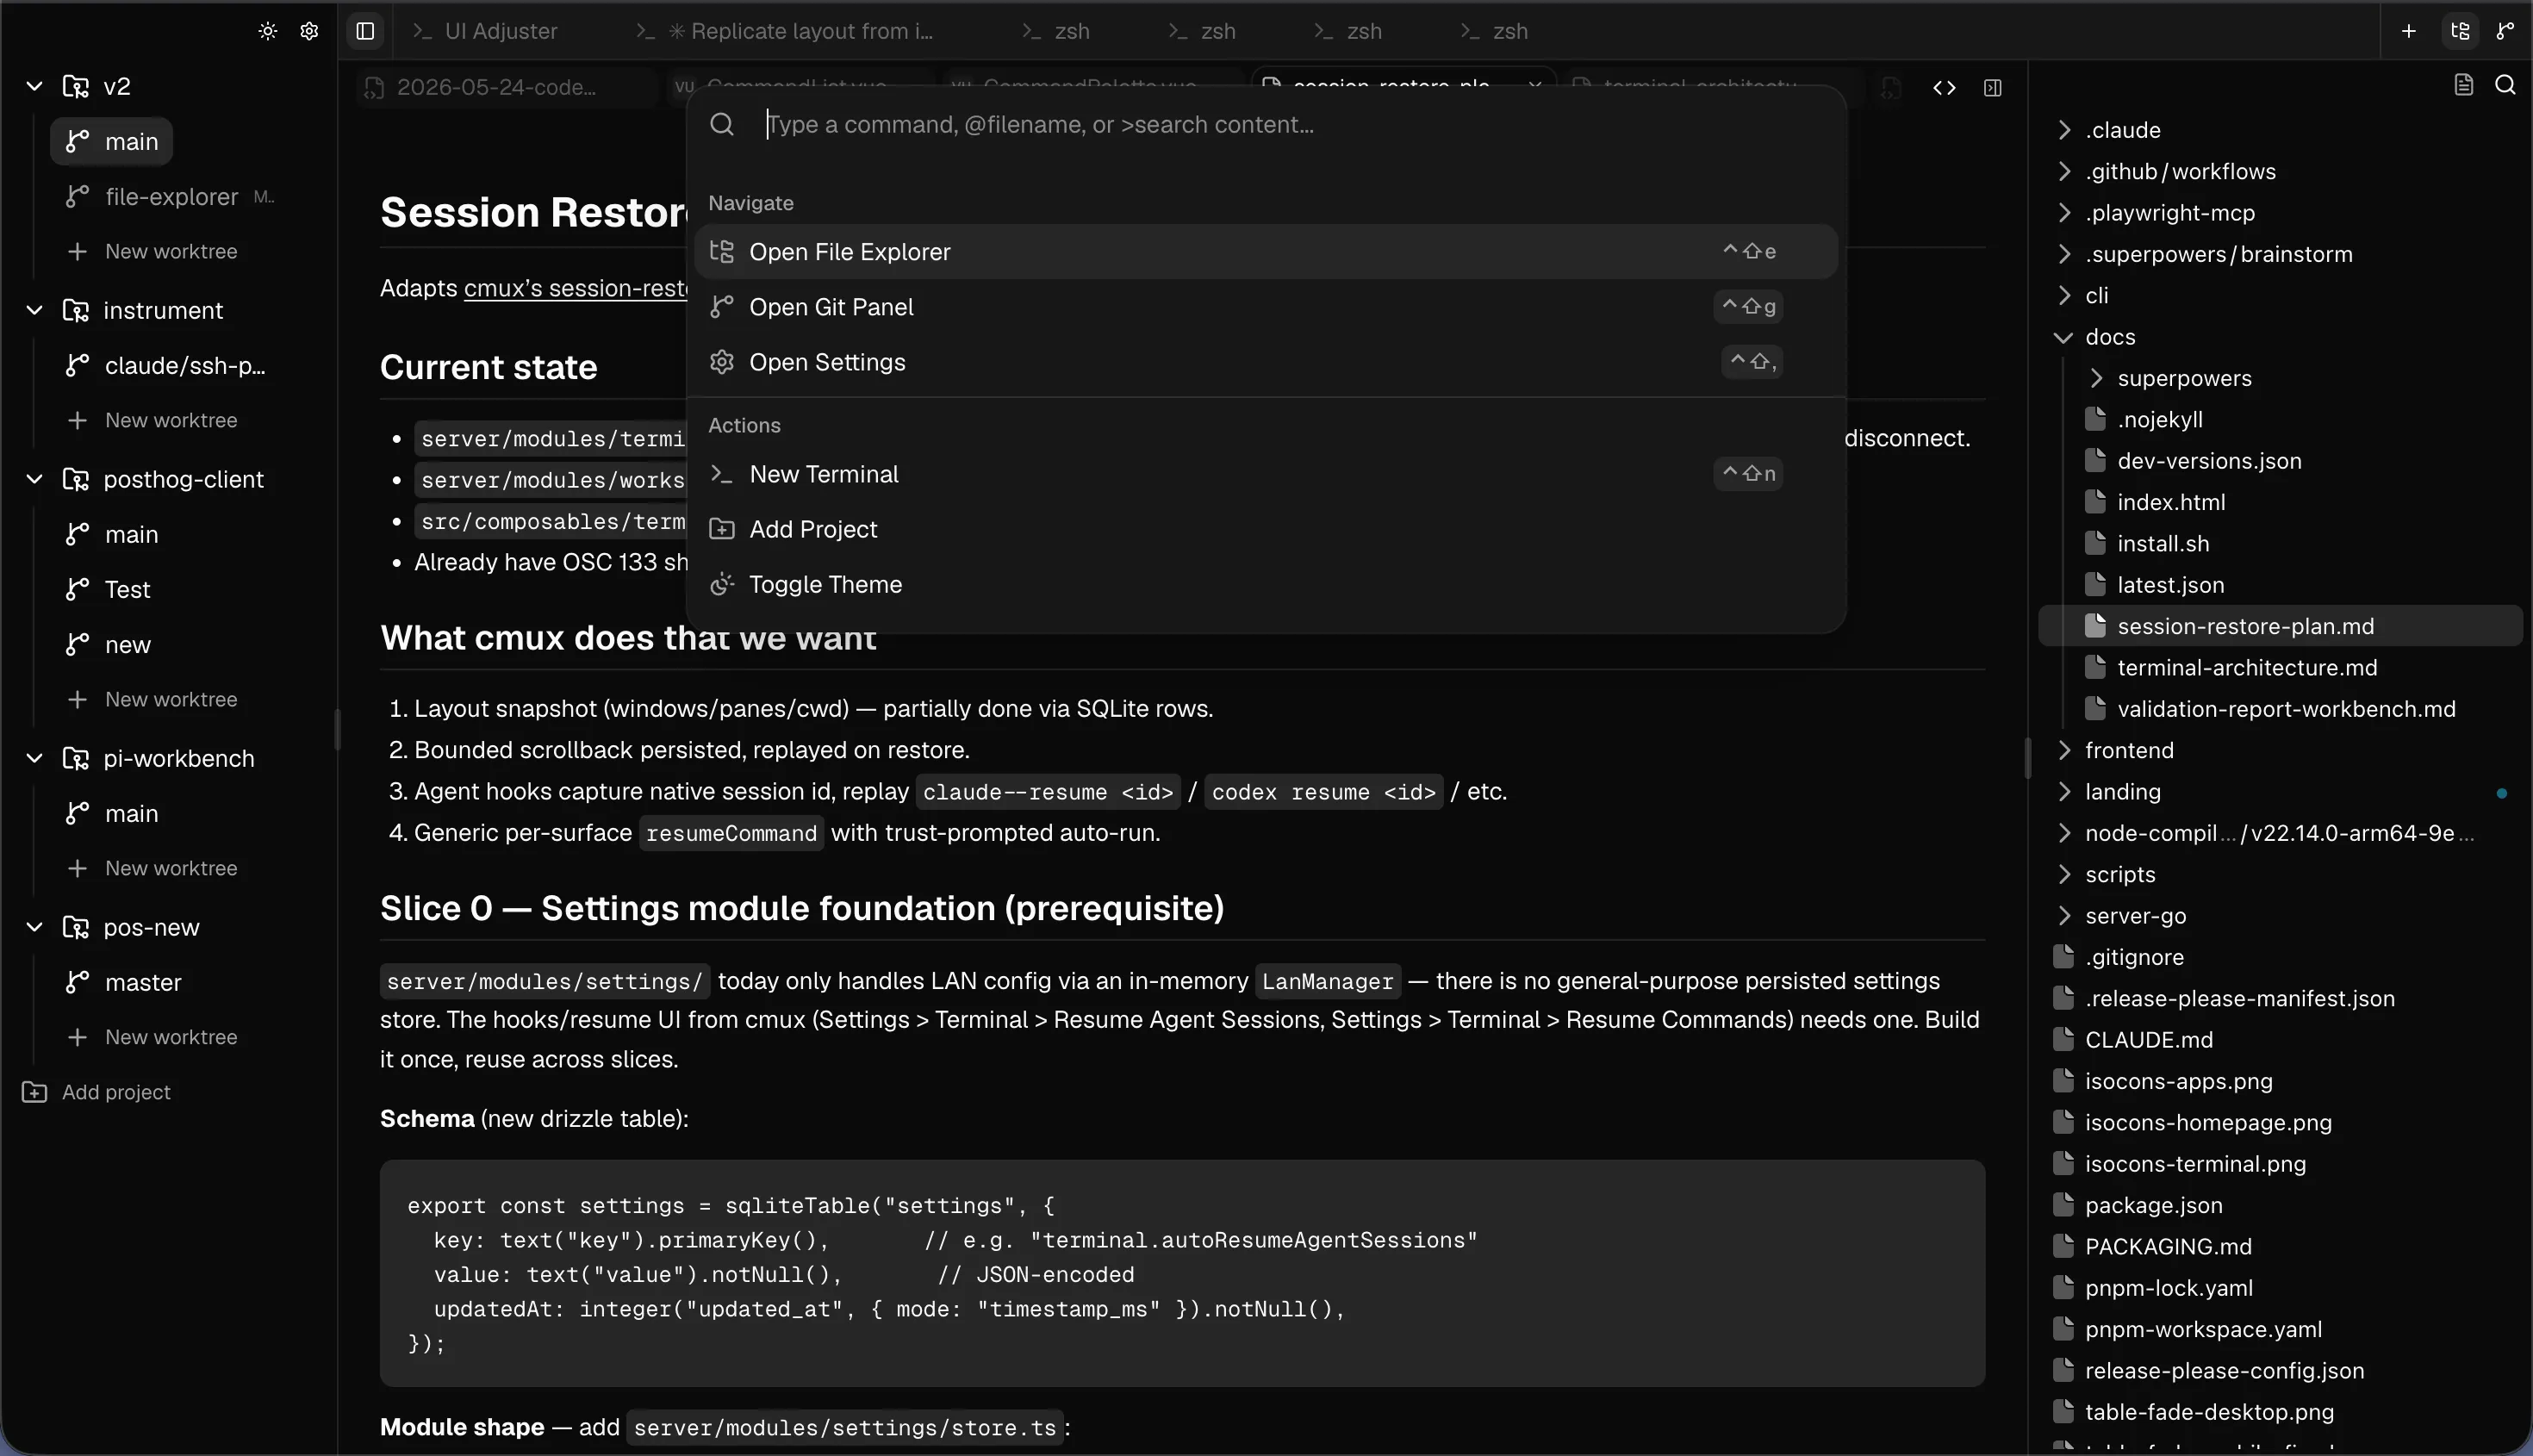The height and width of the screenshot is (1456, 2533).
Task: Add a new terminal tab with plus icon
Action: (2408, 31)
